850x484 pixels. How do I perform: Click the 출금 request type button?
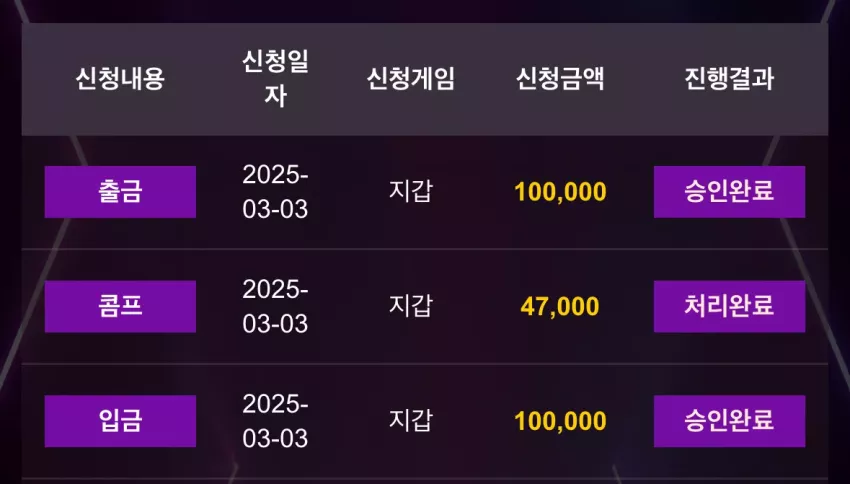pos(120,192)
